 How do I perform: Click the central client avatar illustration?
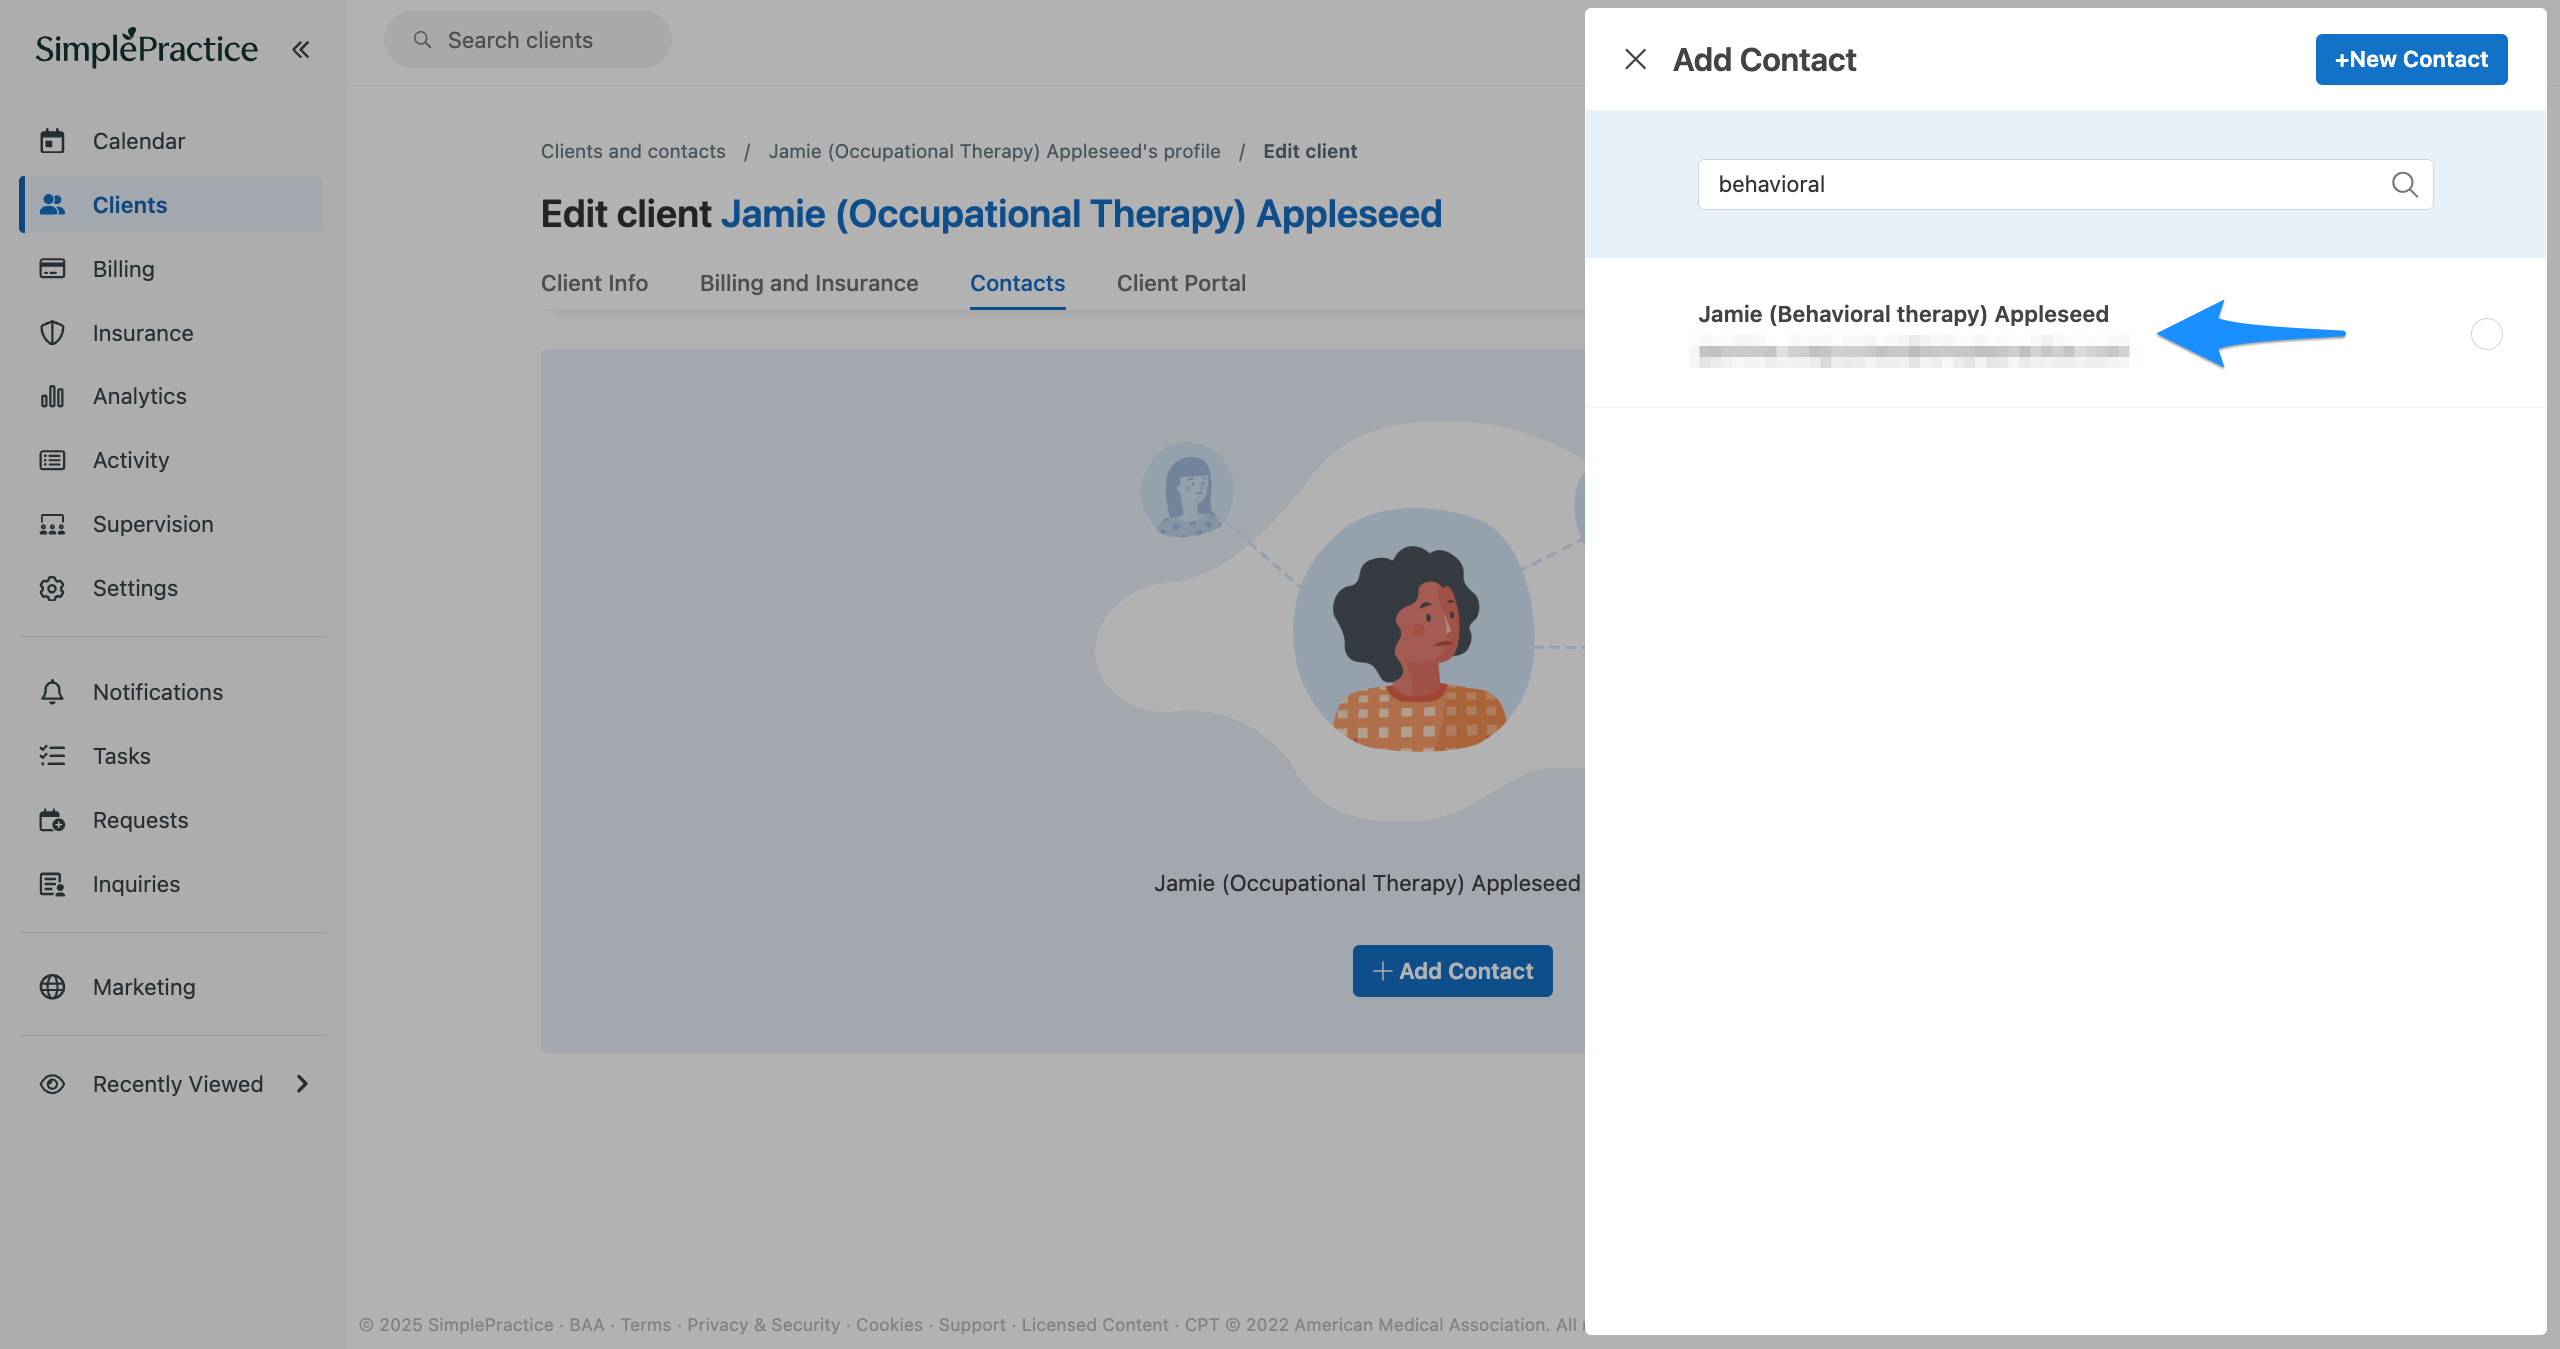pos(1413,630)
